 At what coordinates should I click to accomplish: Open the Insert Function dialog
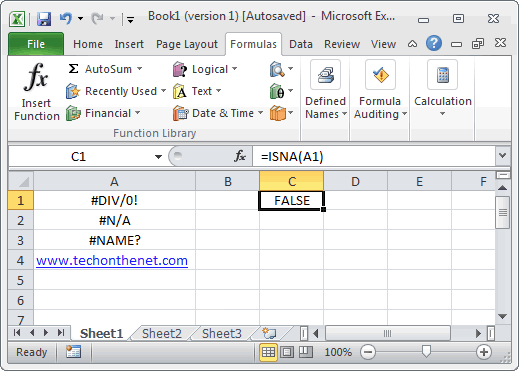point(36,92)
